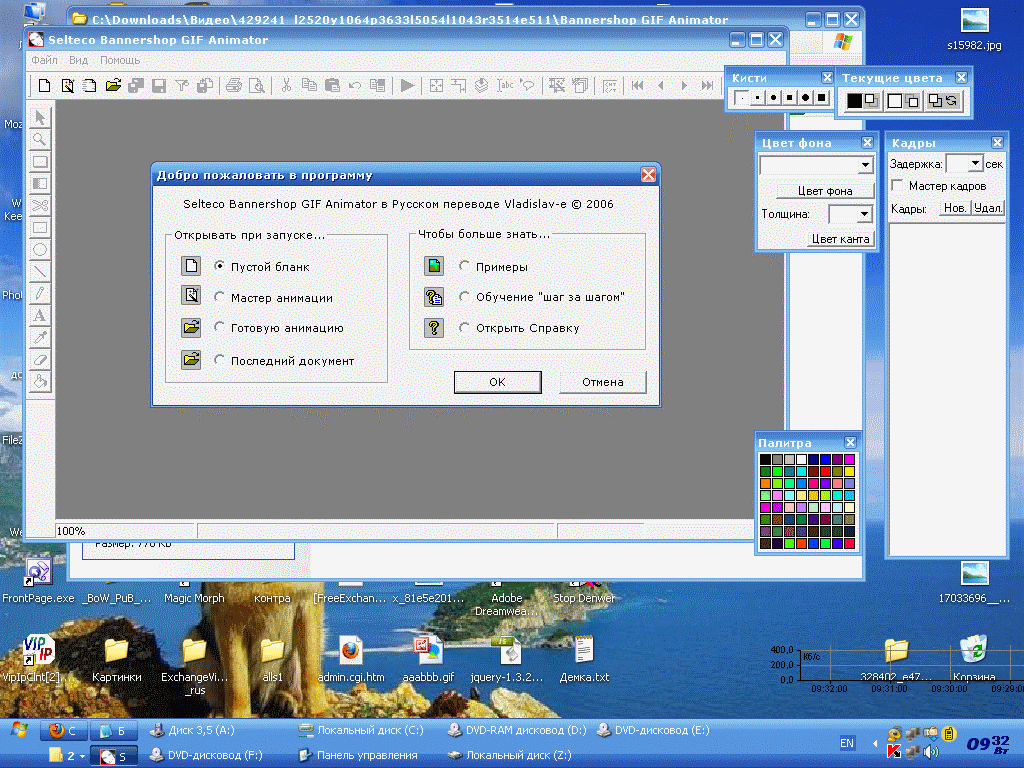This screenshot has width=1024, height=768.
Task: Open the "Файл" menu
Action: [44, 61]
